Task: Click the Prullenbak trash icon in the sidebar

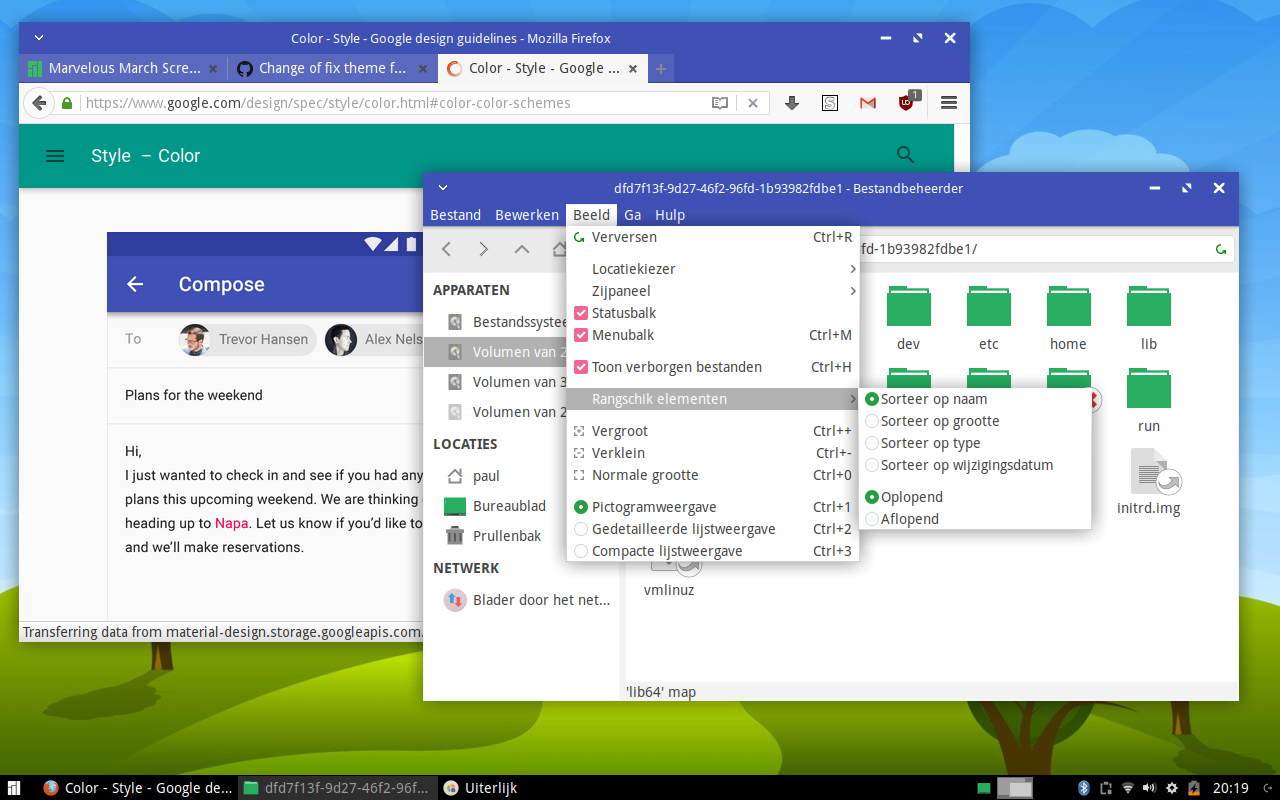Action: [x=455, y=536]
